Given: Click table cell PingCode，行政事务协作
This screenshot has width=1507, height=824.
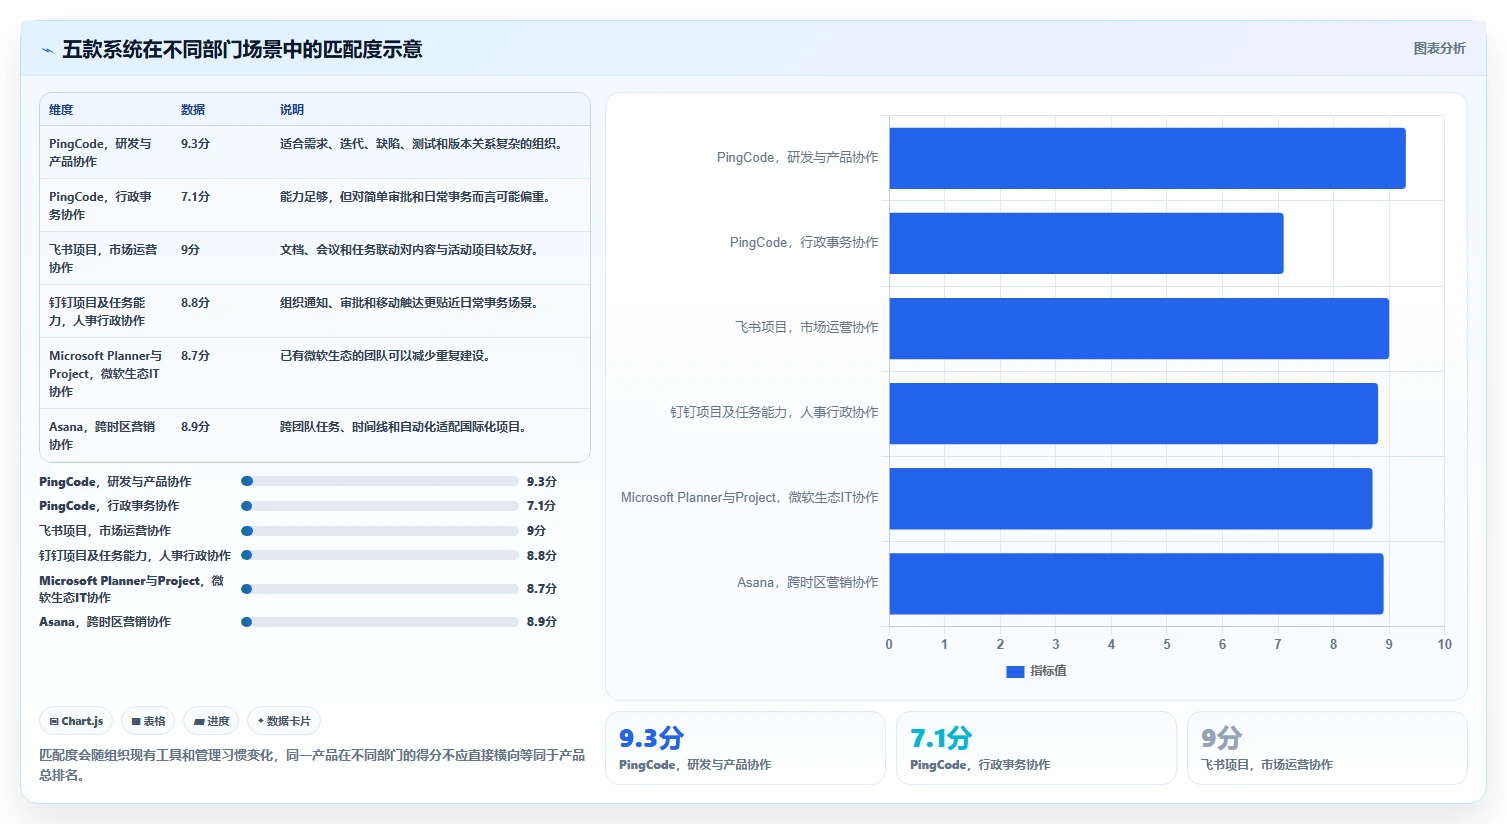Looking at the screenshot, I should [x=105, y=205].
